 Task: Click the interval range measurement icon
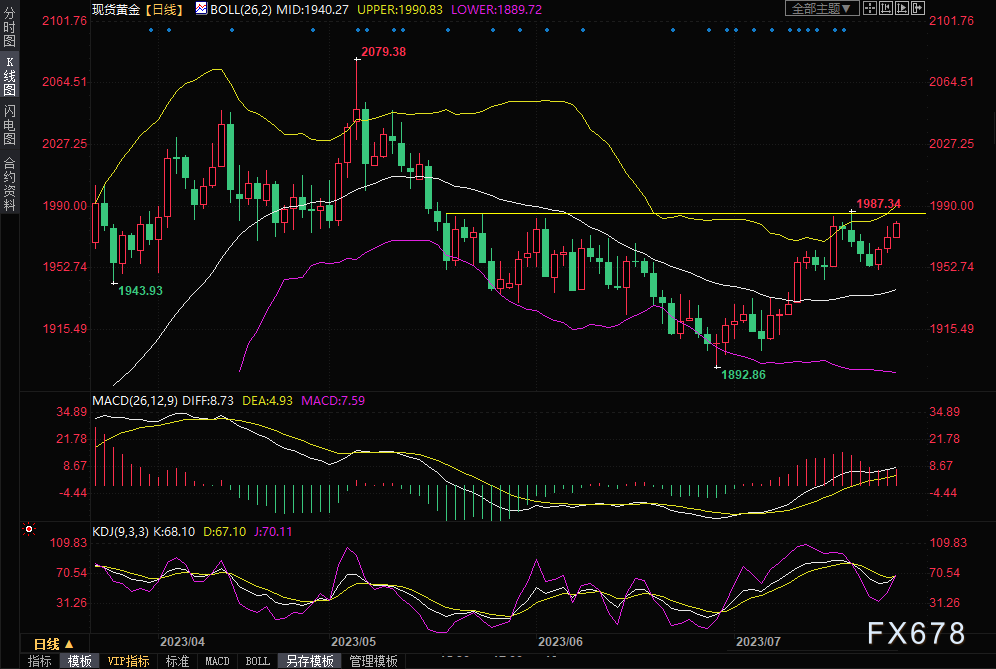pyautogui.click(x=886, y=8)
